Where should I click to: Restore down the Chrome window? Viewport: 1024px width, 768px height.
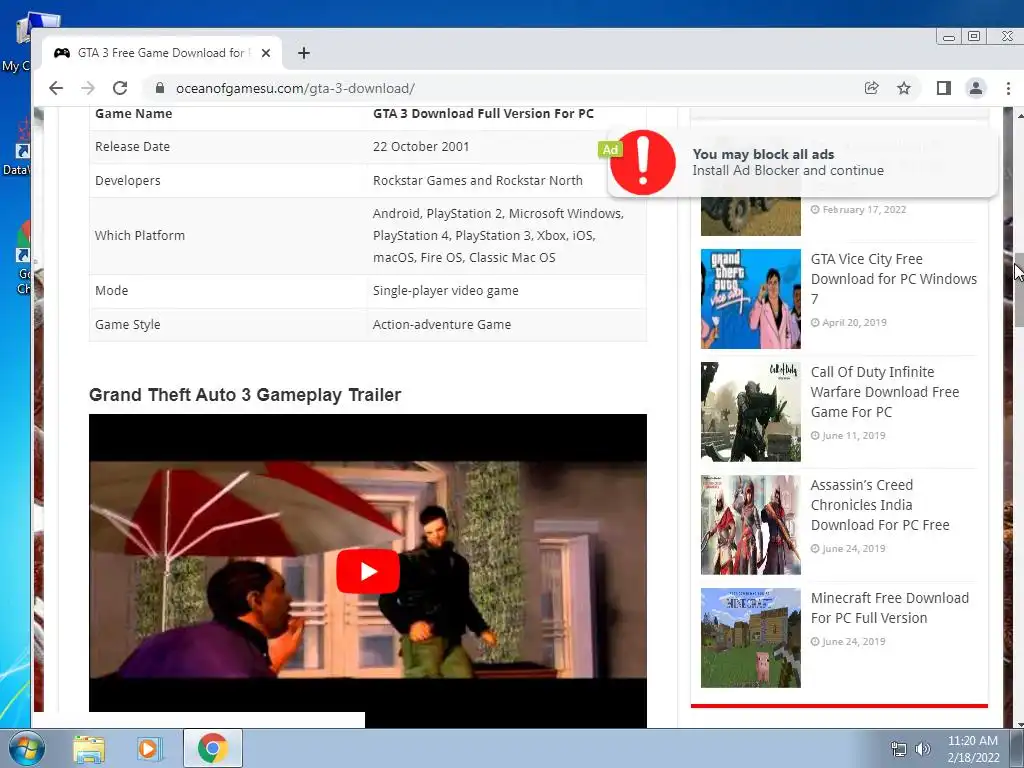[974, 37]
